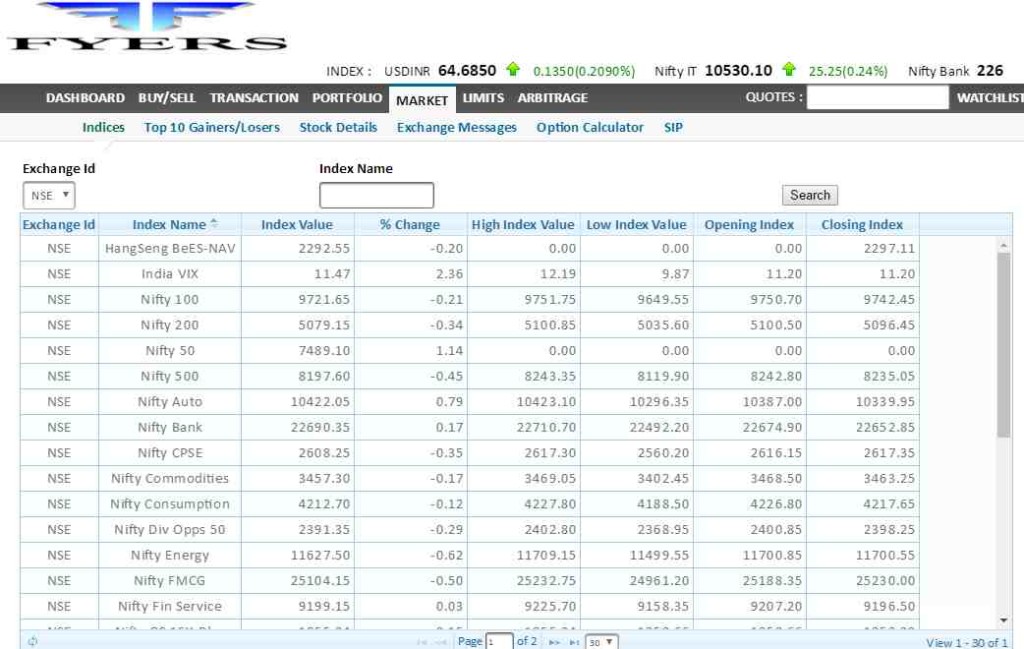Jump to last page using pager icon
The height and width of the screenshot is (649, 1024).
[x=573, y=642]
